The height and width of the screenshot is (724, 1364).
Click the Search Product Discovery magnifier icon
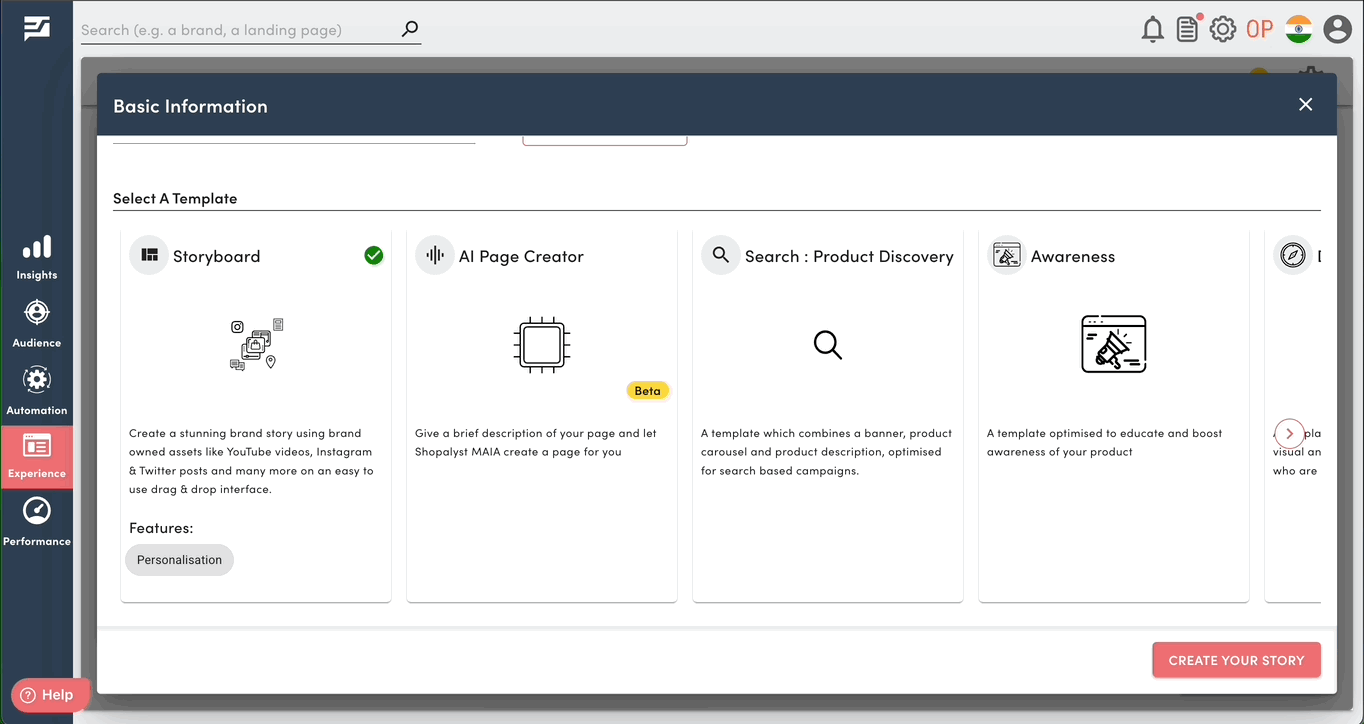[x=721, y=255]
